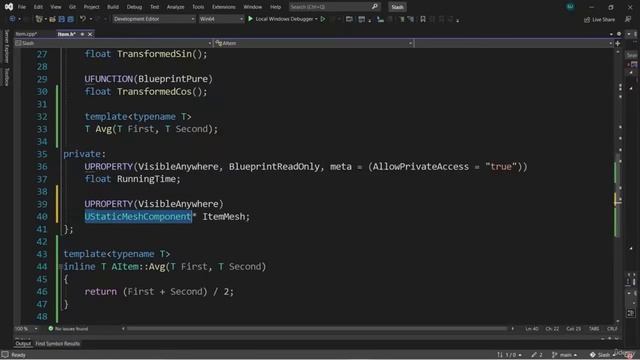Start Local Windows Debugger

tap(280, 19)
